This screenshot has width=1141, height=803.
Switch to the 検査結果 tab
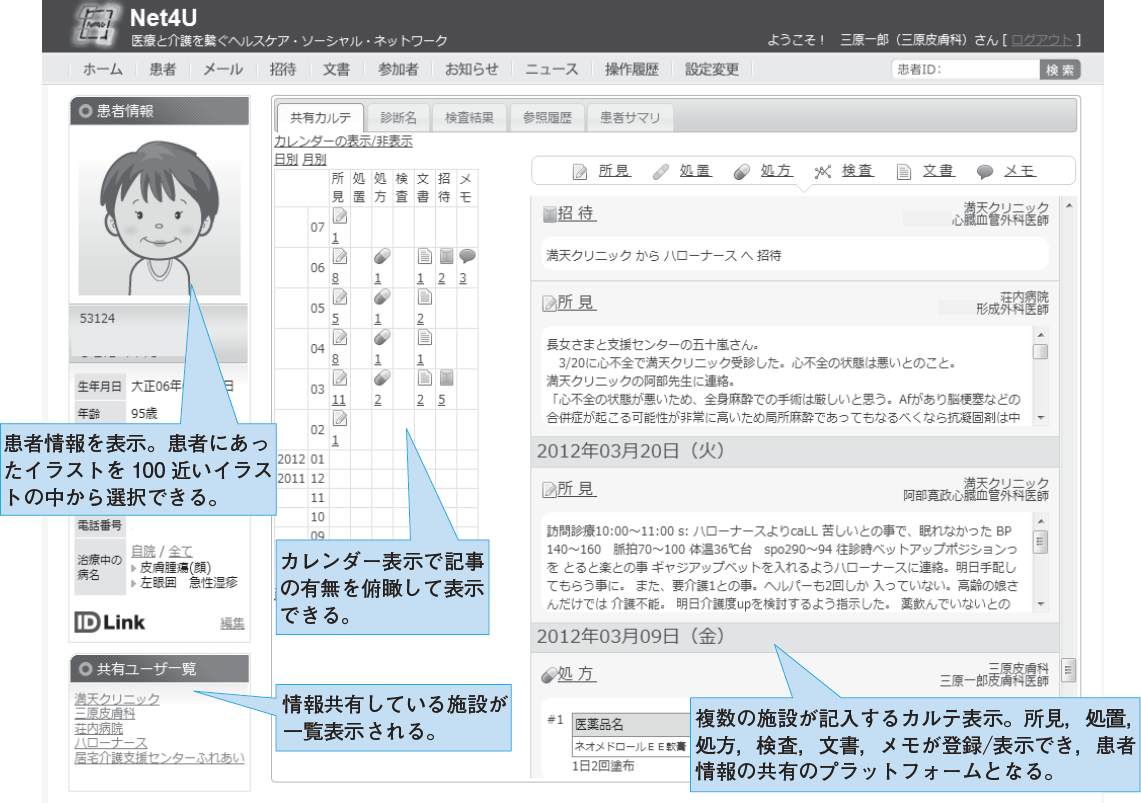469,117
